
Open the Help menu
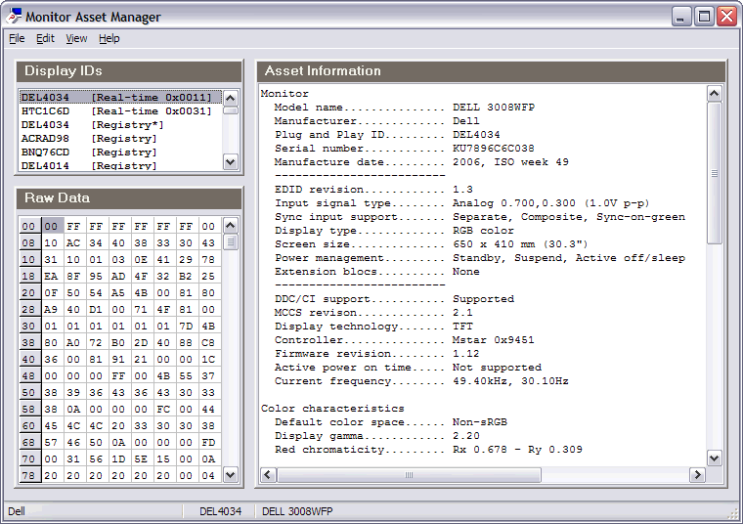pyautogui.click(x=109, y=38)
